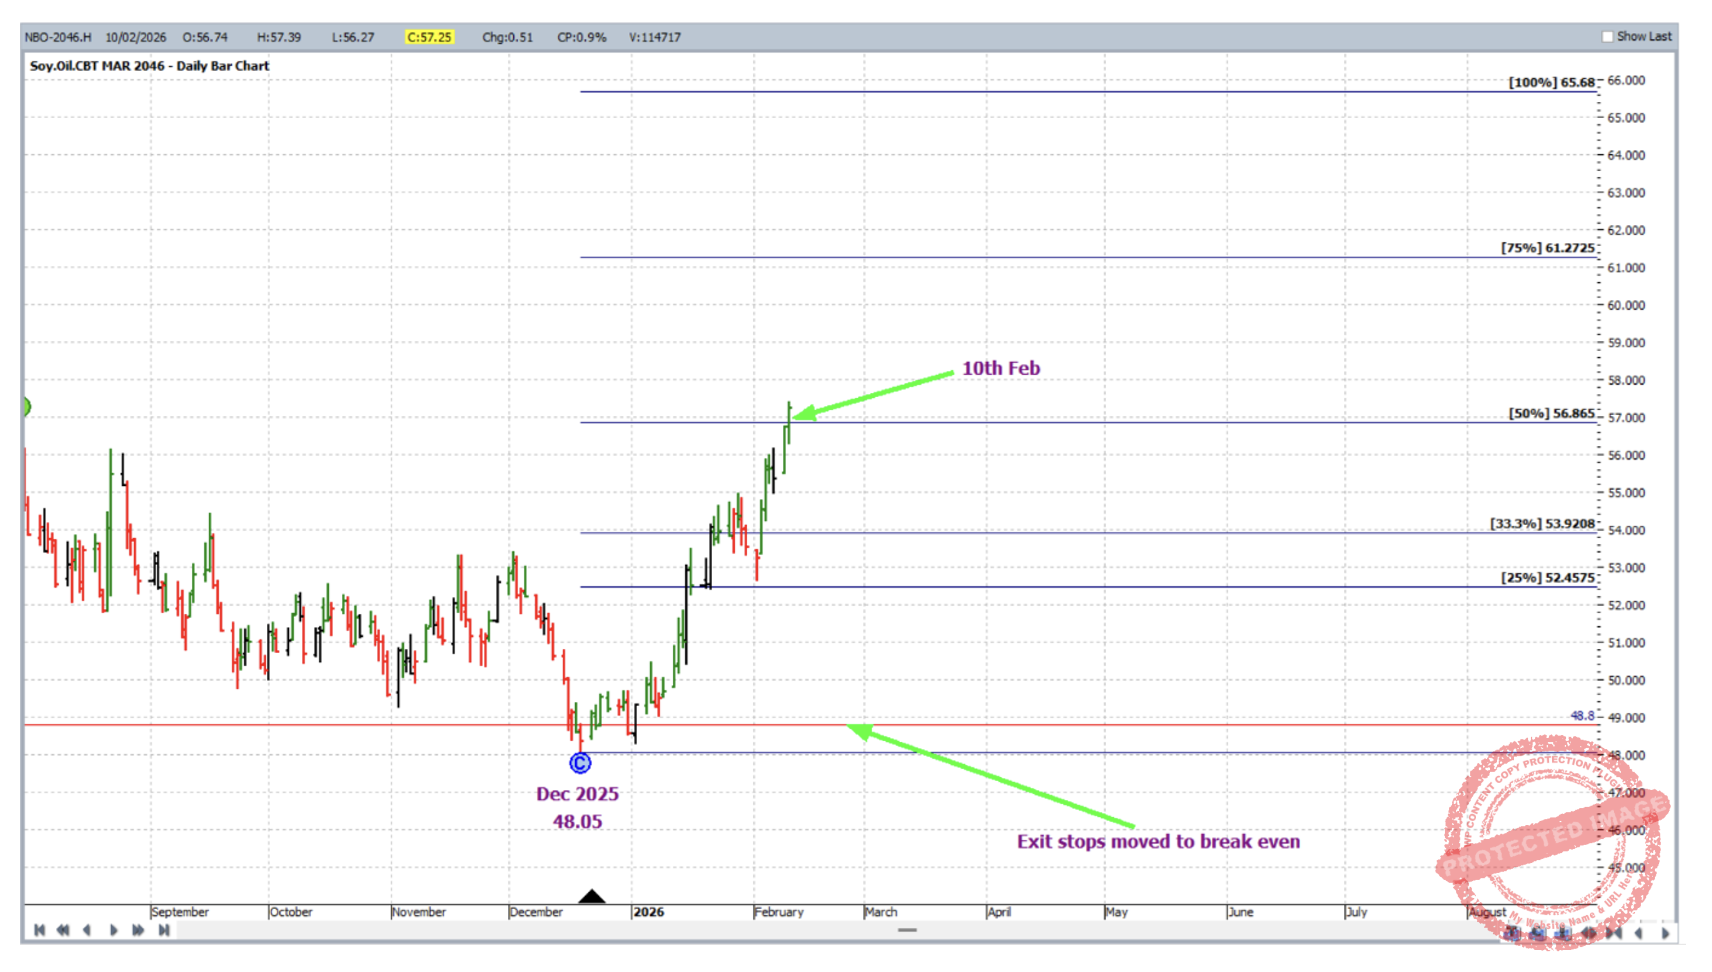The image size is (1712, 972).
Task: Click the 33.3% level label 53.9208
Action: tap(1542, 523)
